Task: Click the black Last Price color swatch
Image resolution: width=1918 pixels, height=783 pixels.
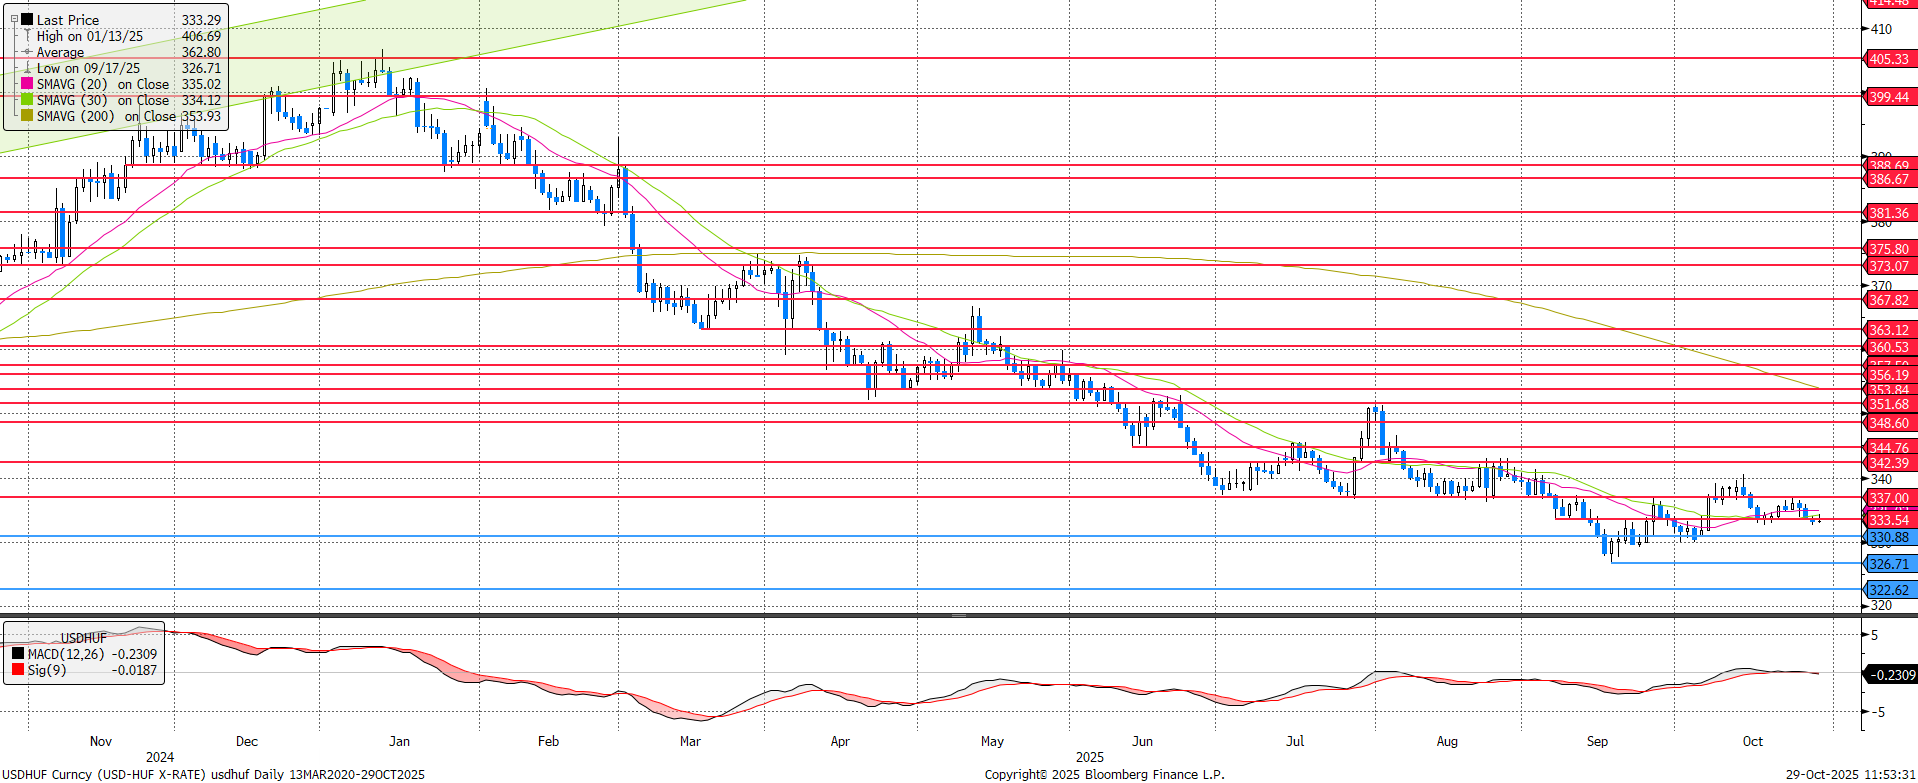Action: point(27,19)
